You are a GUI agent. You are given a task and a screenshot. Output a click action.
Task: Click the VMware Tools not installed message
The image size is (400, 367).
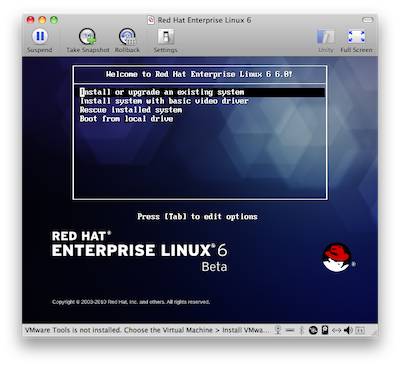[x=147, y=330]
